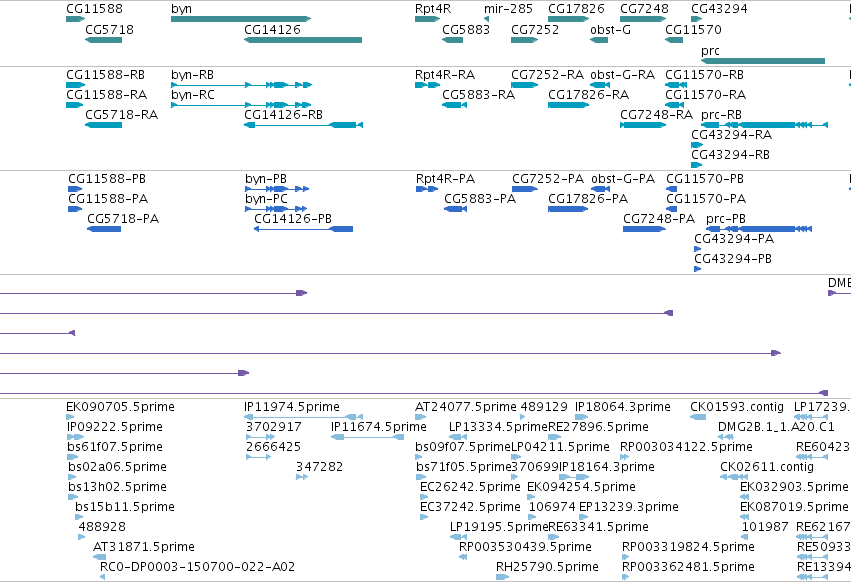Screen dimensions: 851x582
Task: Select the byn gene feature bar
Action: tap(241, 19)
